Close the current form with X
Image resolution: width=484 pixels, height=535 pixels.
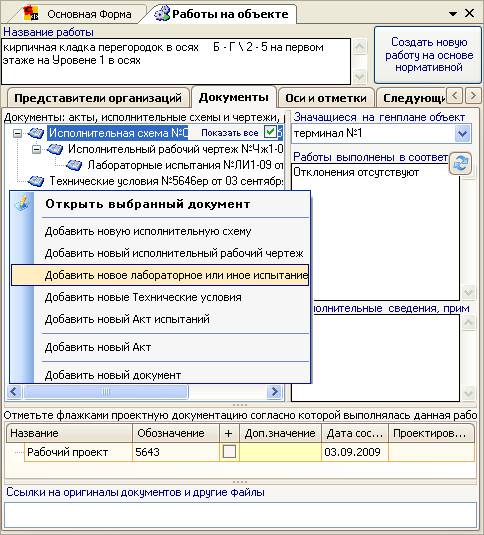[x=470, y=13]
